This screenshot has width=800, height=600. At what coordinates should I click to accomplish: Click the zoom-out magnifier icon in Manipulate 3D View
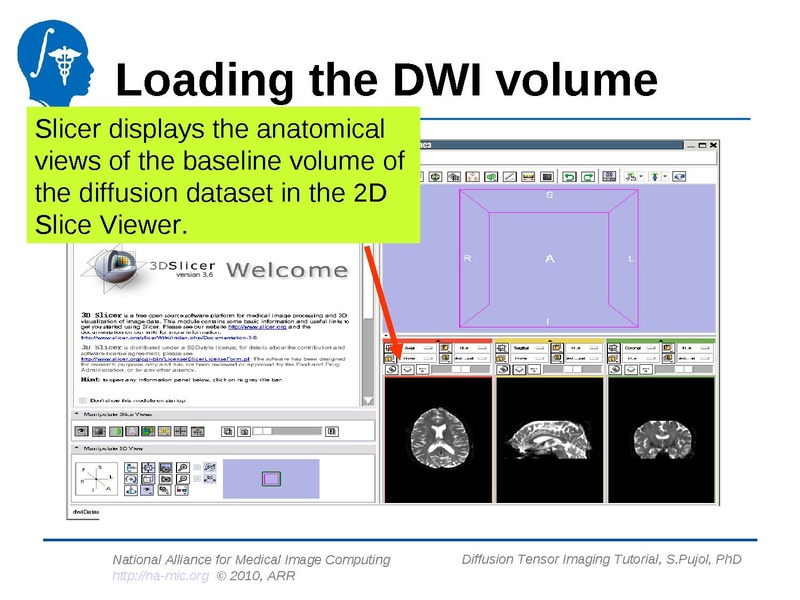[183, 480]
